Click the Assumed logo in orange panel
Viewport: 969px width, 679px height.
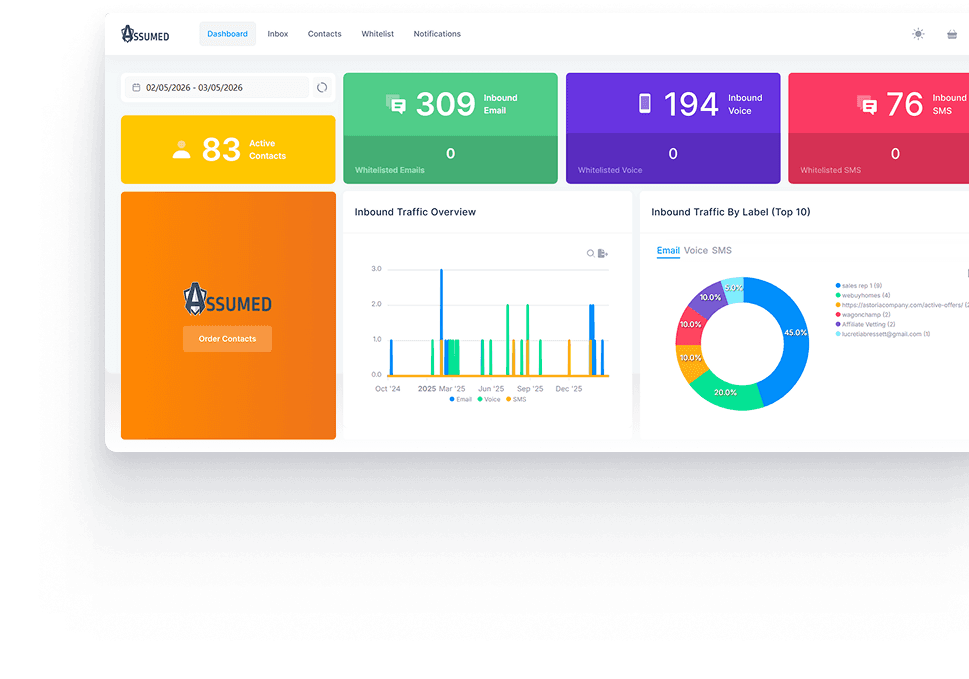pos(227,299)
